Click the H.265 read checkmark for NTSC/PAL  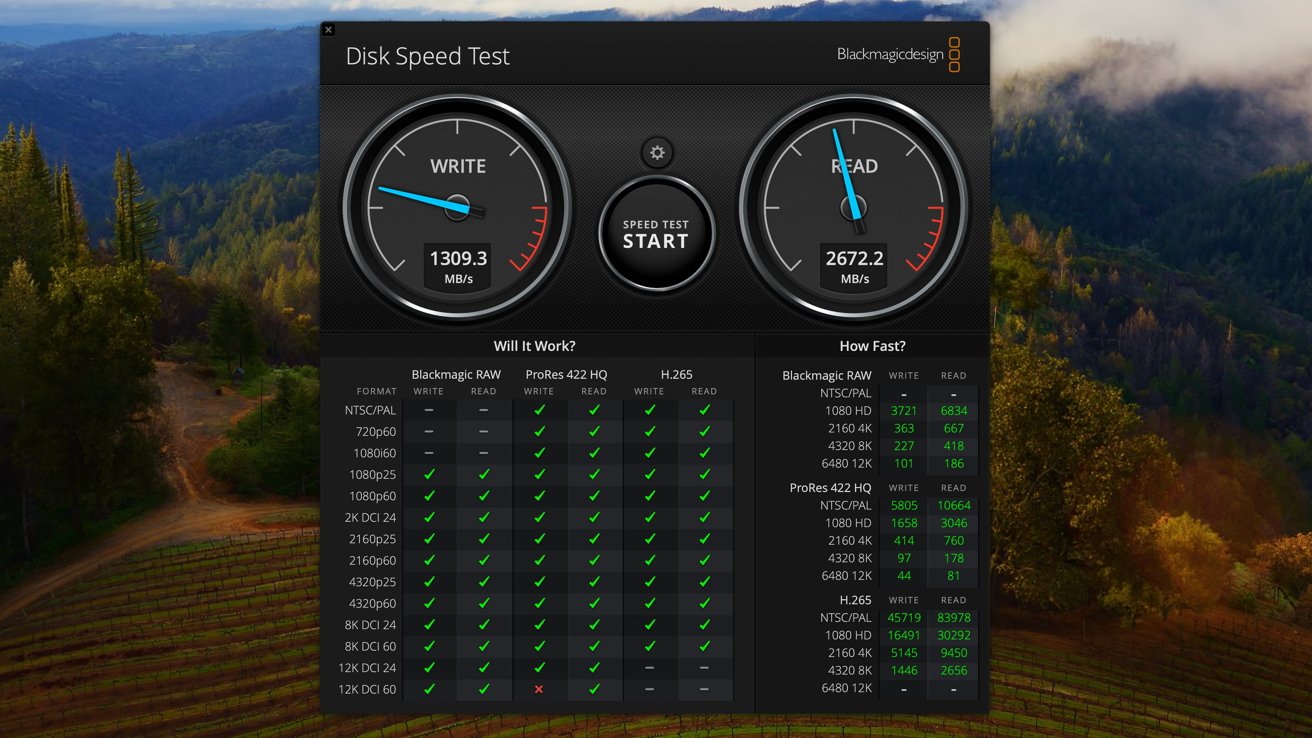(704, 410)
